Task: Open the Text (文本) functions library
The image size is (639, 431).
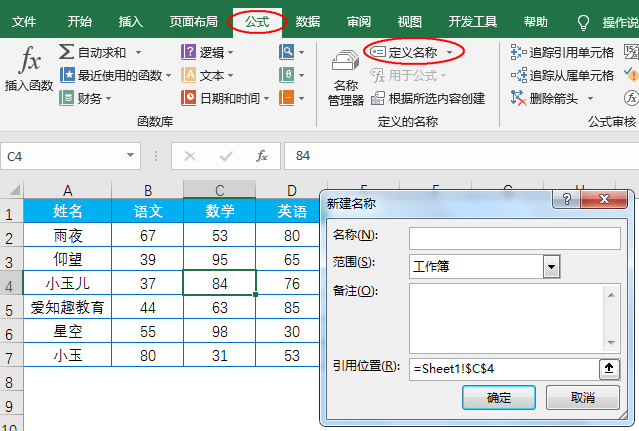Action: (207, 75)
